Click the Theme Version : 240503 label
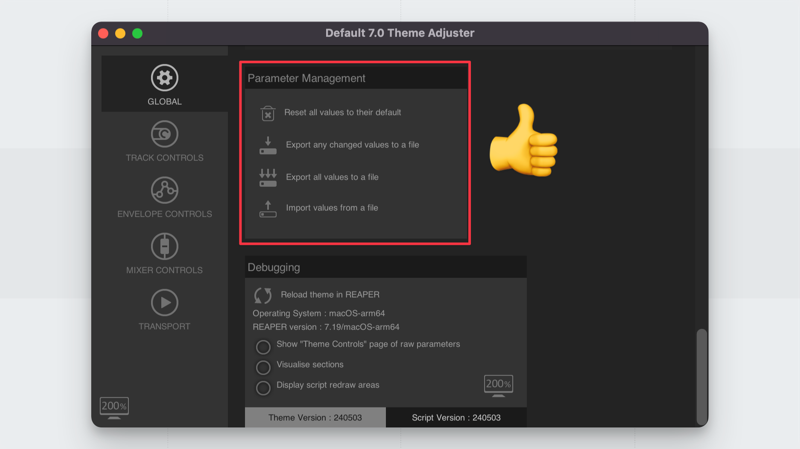Screen dimensions: 800x449 point(315,417)
